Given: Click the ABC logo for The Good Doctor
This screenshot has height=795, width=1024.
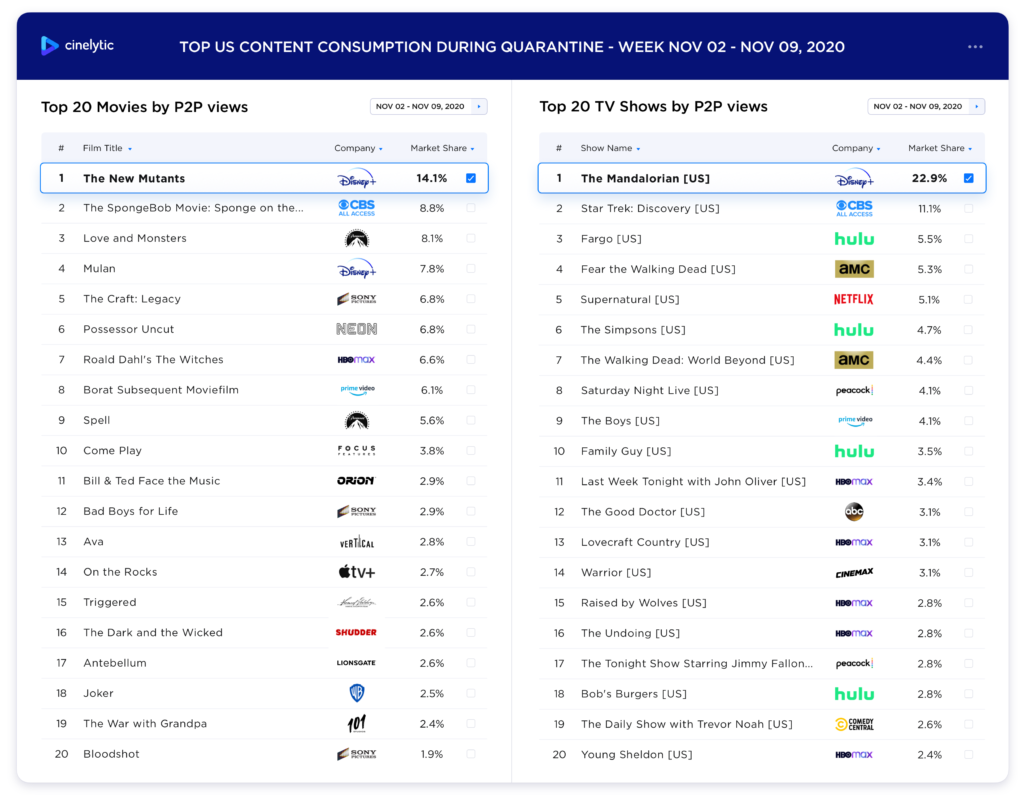Looking at the screenshot, I should point(854,511).
